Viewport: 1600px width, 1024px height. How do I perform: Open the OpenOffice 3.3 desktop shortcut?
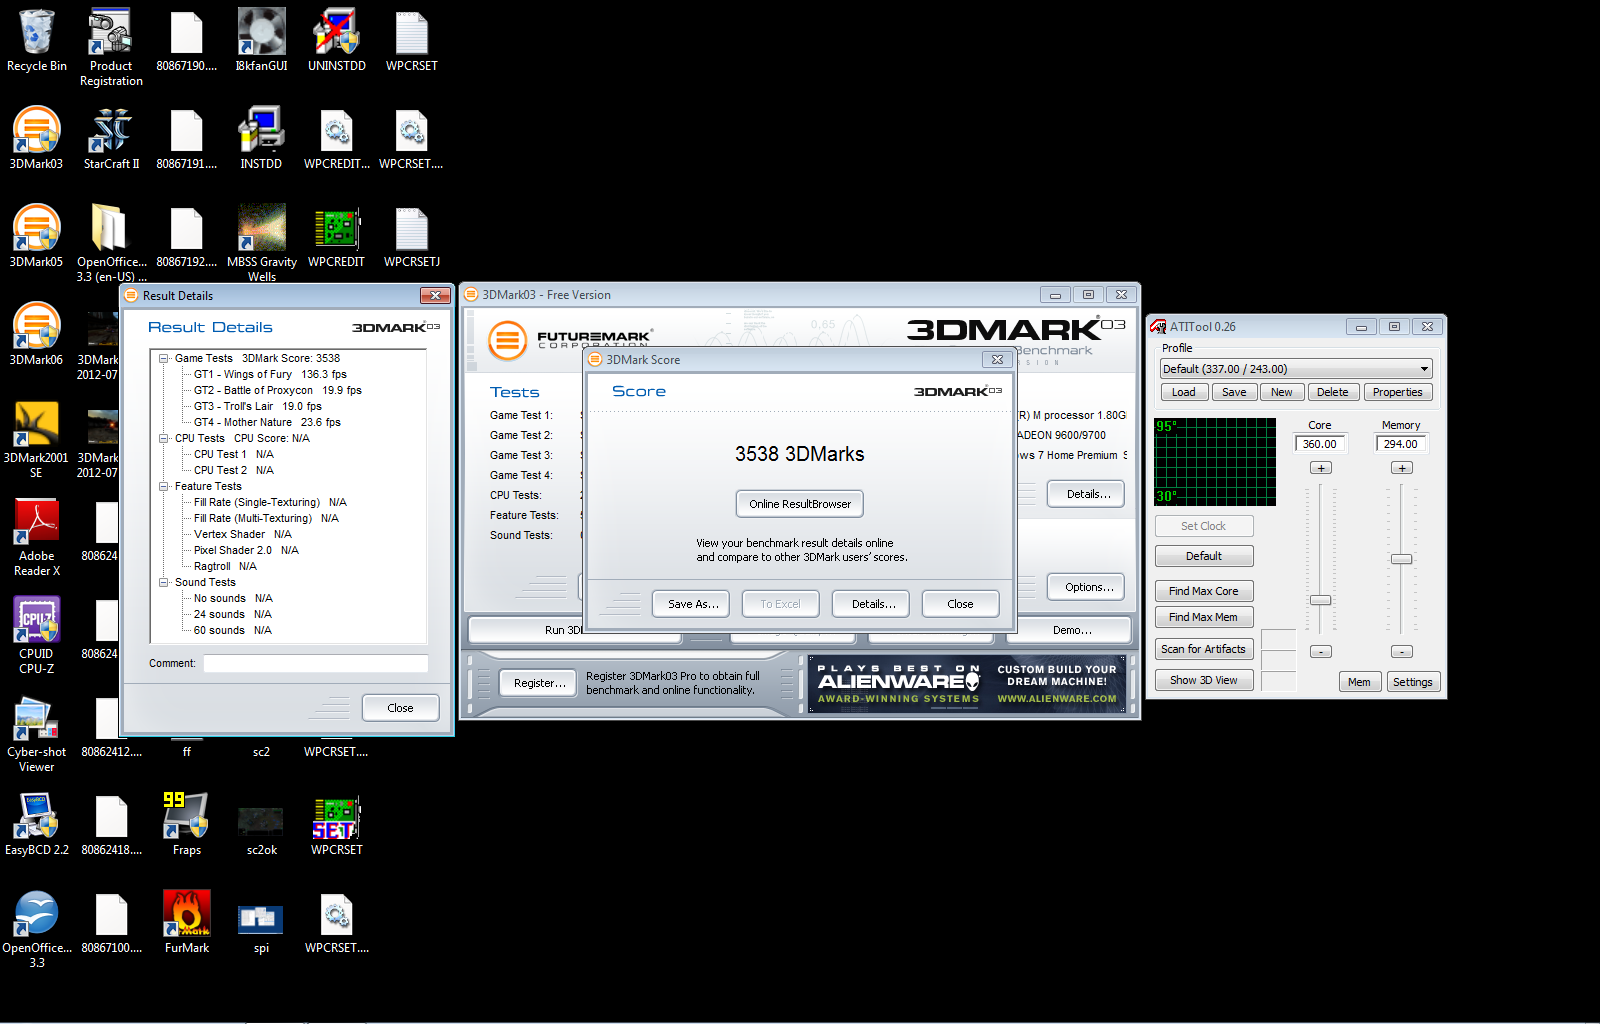36,930
